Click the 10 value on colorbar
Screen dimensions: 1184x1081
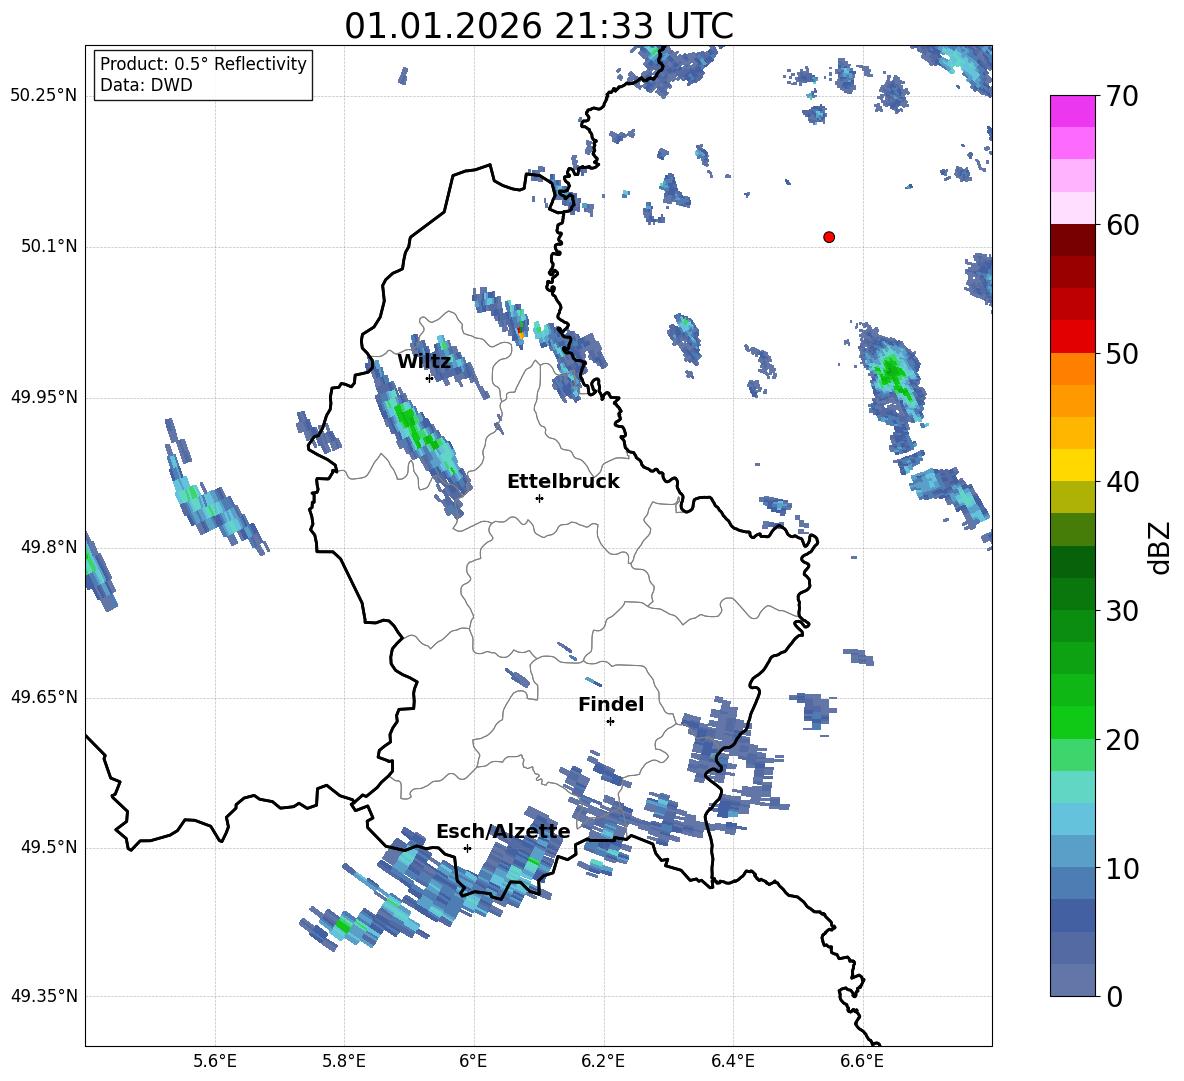point(1122,868)
